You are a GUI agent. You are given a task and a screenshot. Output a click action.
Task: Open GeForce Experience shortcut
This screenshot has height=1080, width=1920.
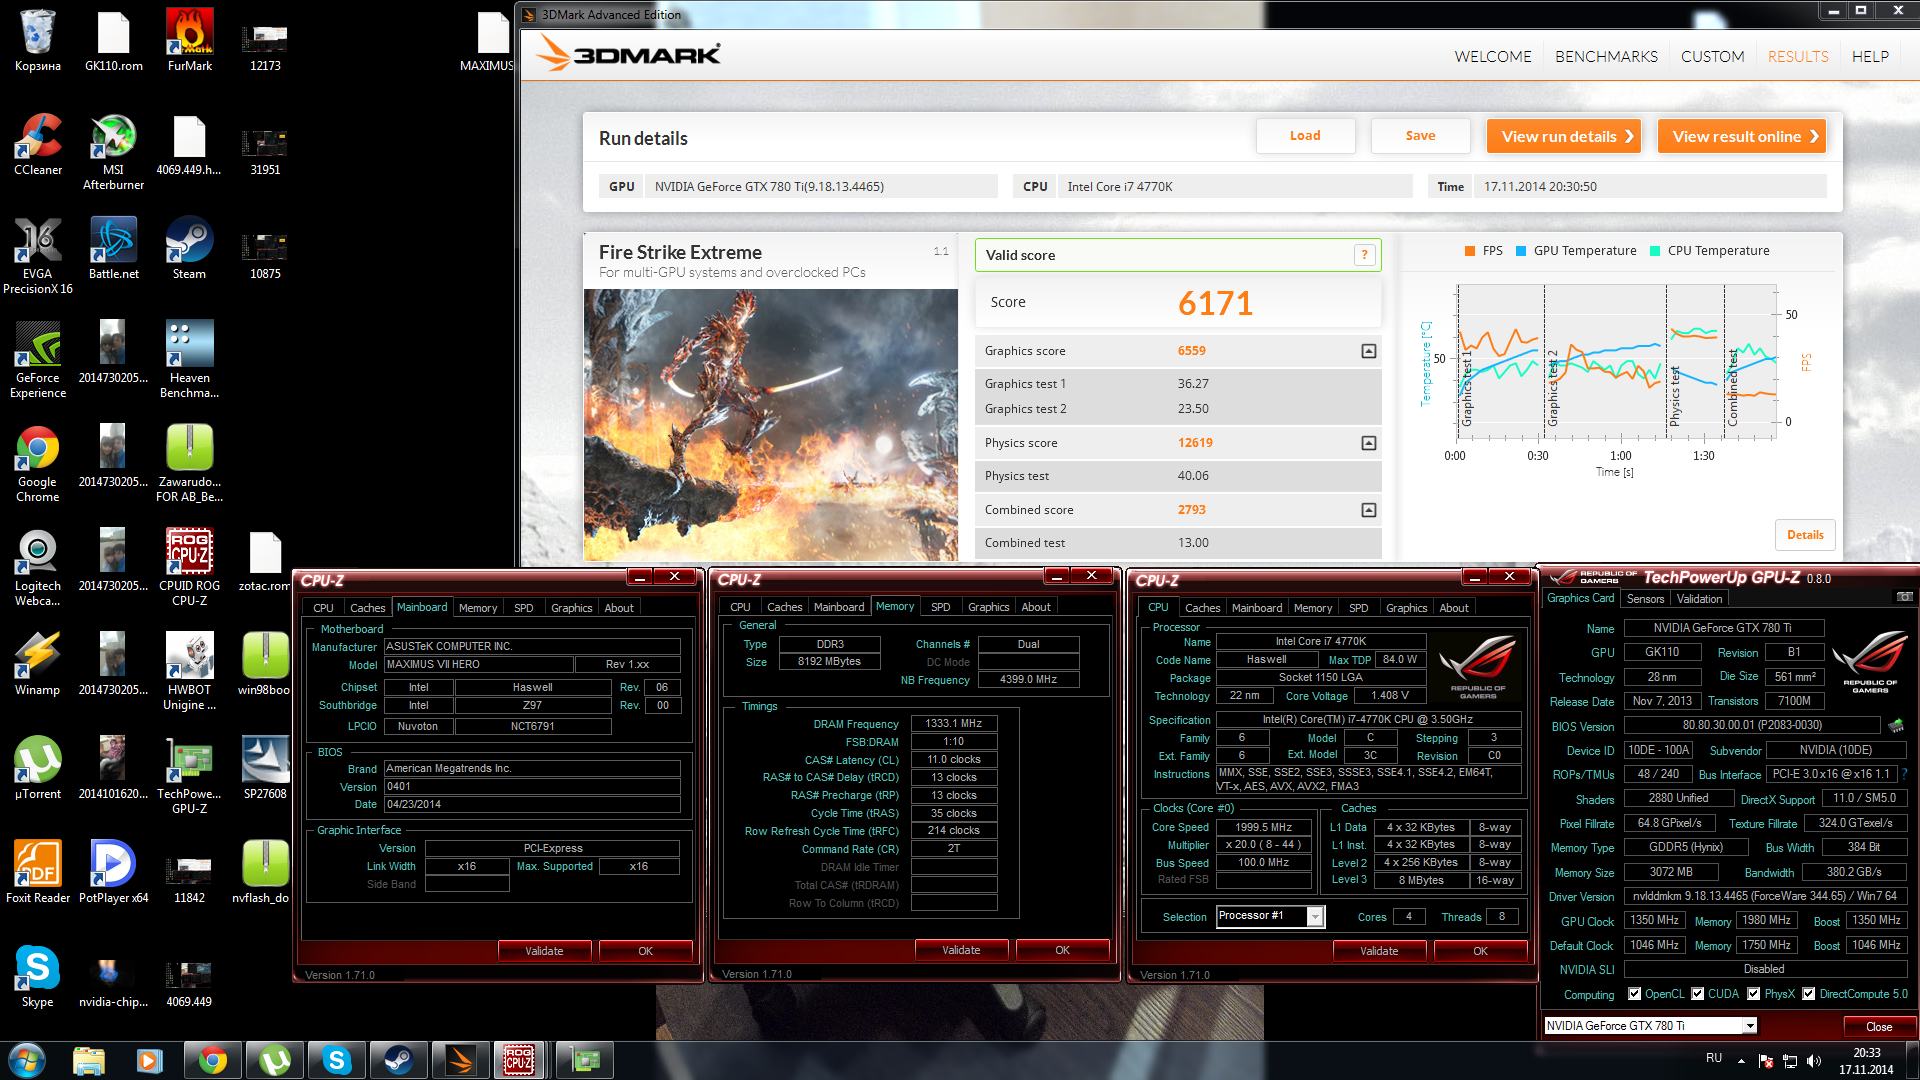[37, 359]
